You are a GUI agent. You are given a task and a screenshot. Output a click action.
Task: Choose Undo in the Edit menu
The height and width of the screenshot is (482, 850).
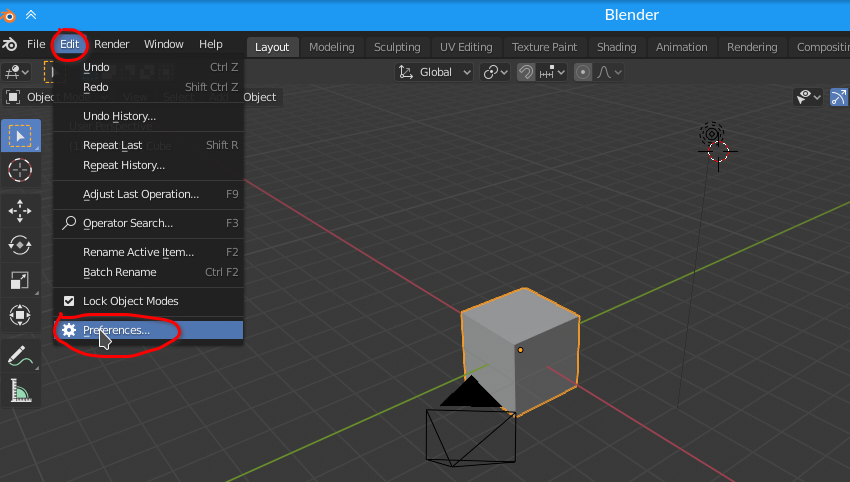tap(149, 67)
